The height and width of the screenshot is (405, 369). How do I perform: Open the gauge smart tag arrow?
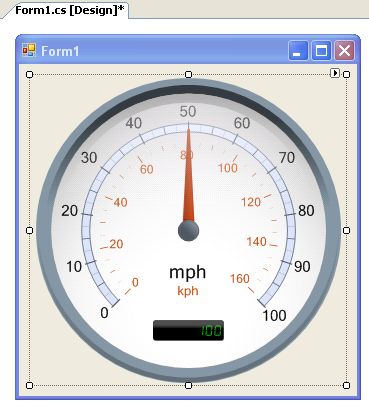pos(335,73)
